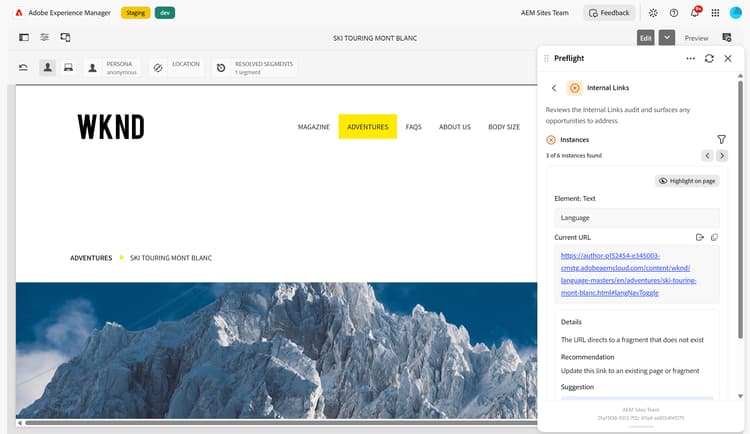The image size is (750, 434).
Task: Open the user profile avatar
Action: coord(736,13)
